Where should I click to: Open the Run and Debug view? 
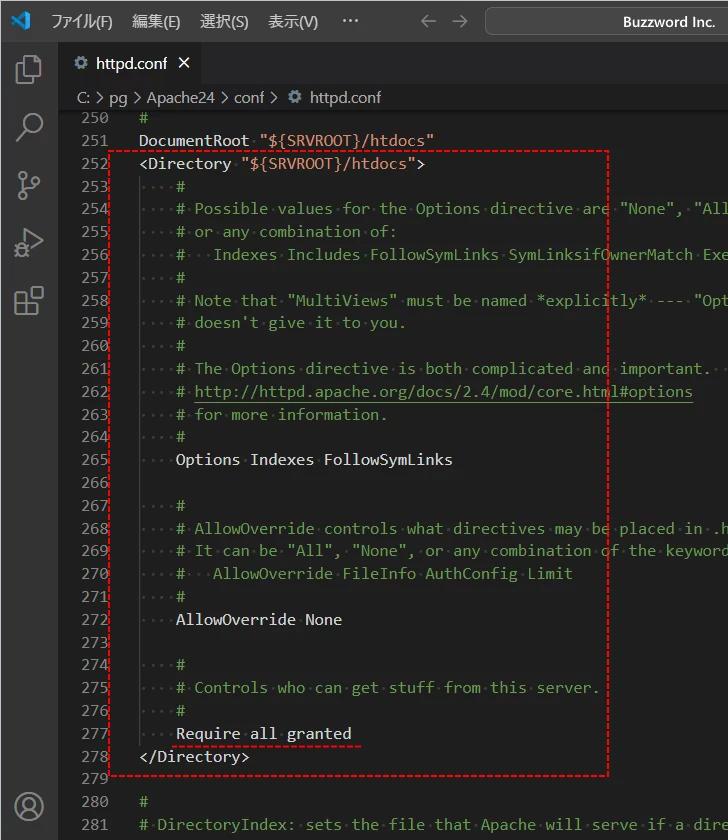pos(29,243)
